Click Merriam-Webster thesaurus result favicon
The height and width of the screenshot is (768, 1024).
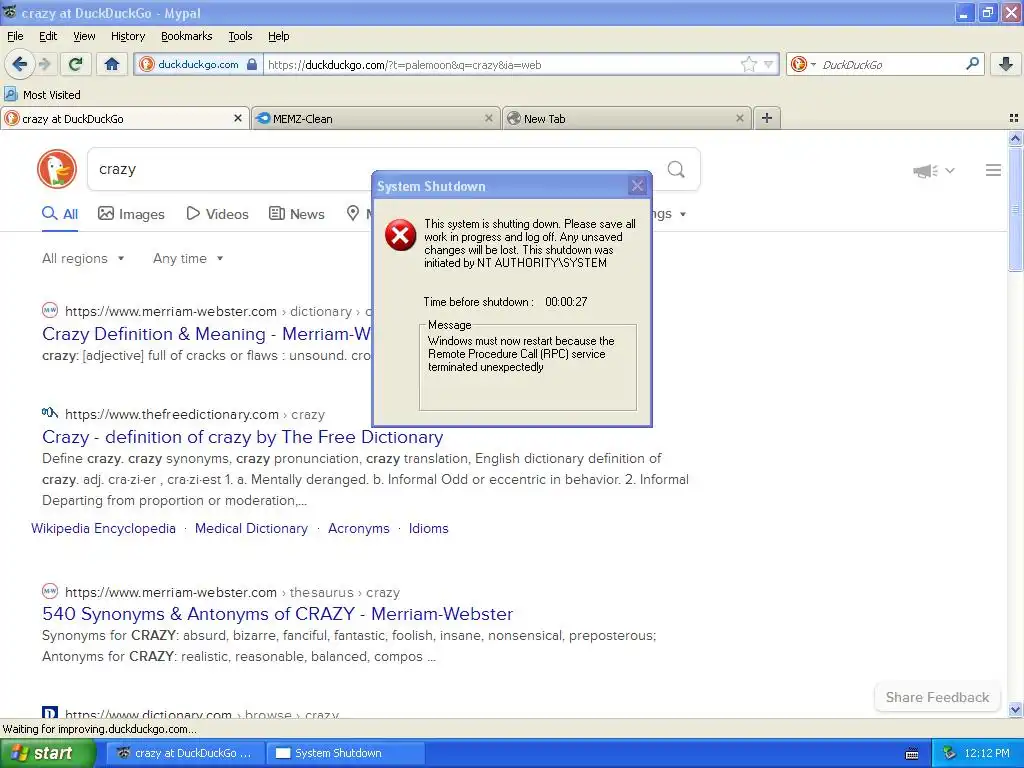pos(50,591)
